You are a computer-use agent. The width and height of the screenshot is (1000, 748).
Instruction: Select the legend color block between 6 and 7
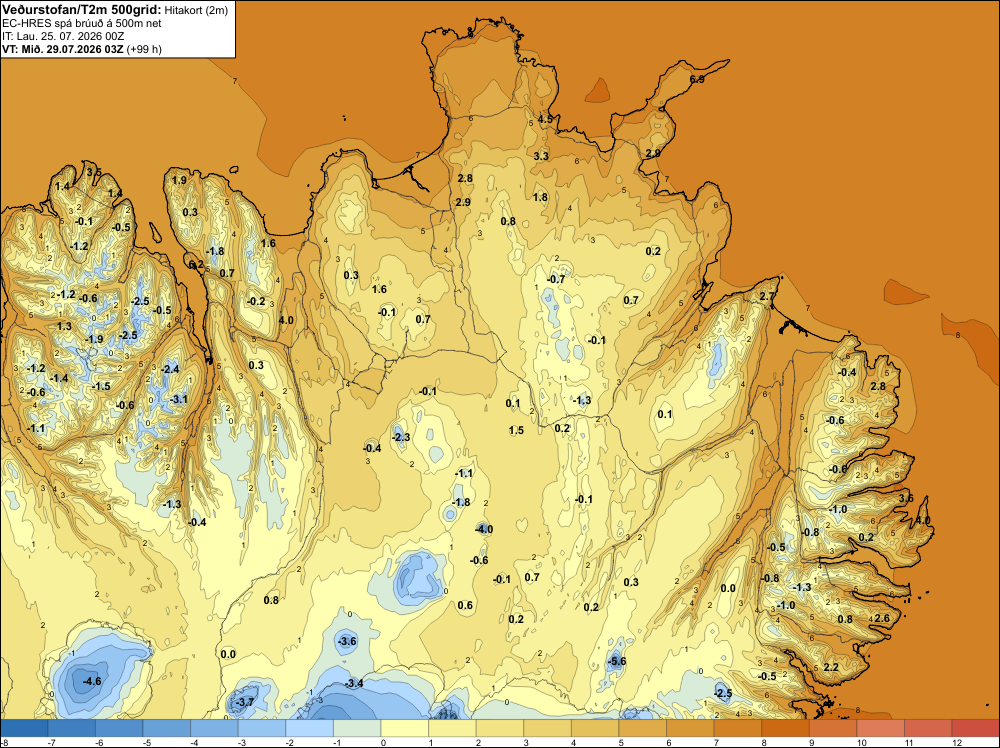click(690, 728)
